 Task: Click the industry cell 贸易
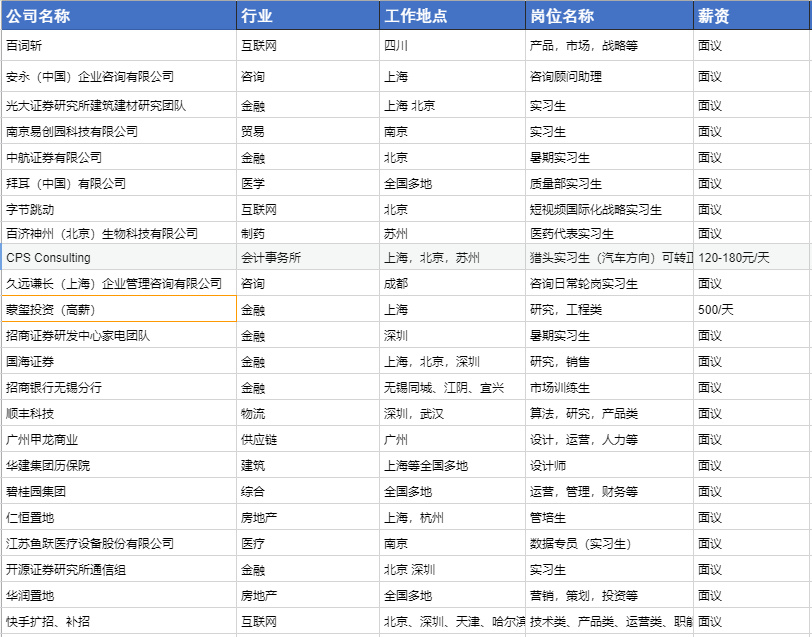click(308, 131)
